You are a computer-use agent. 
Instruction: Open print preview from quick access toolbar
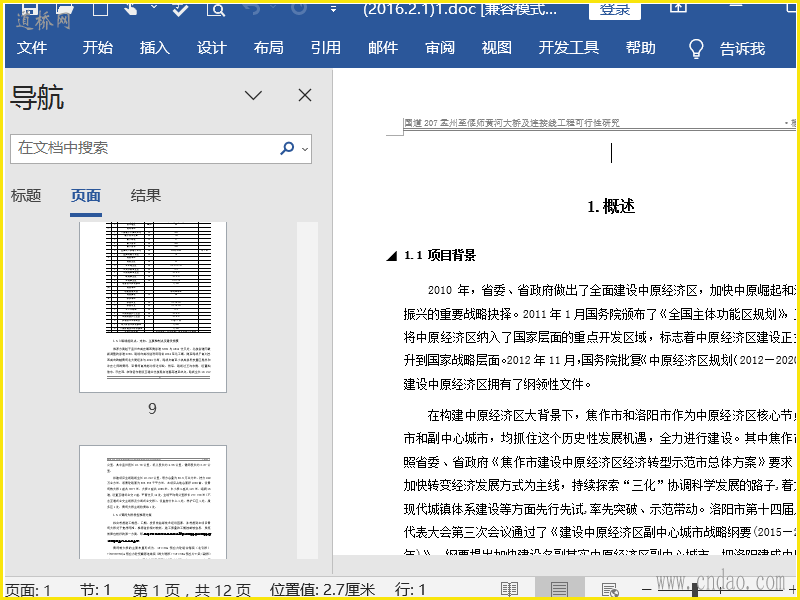[x=215, y=9]
